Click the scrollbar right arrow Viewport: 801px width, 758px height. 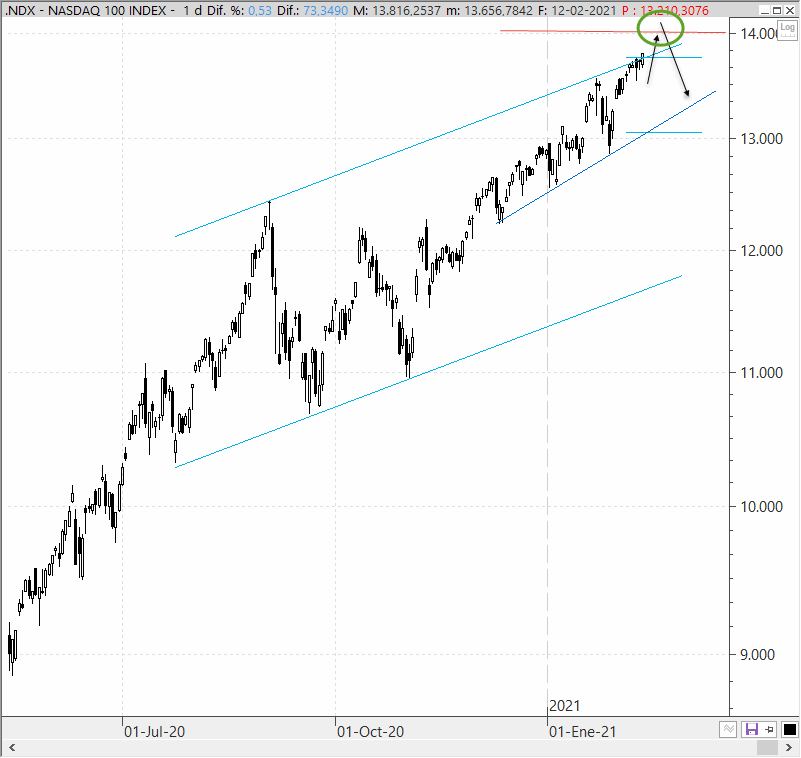click(789, 748)
